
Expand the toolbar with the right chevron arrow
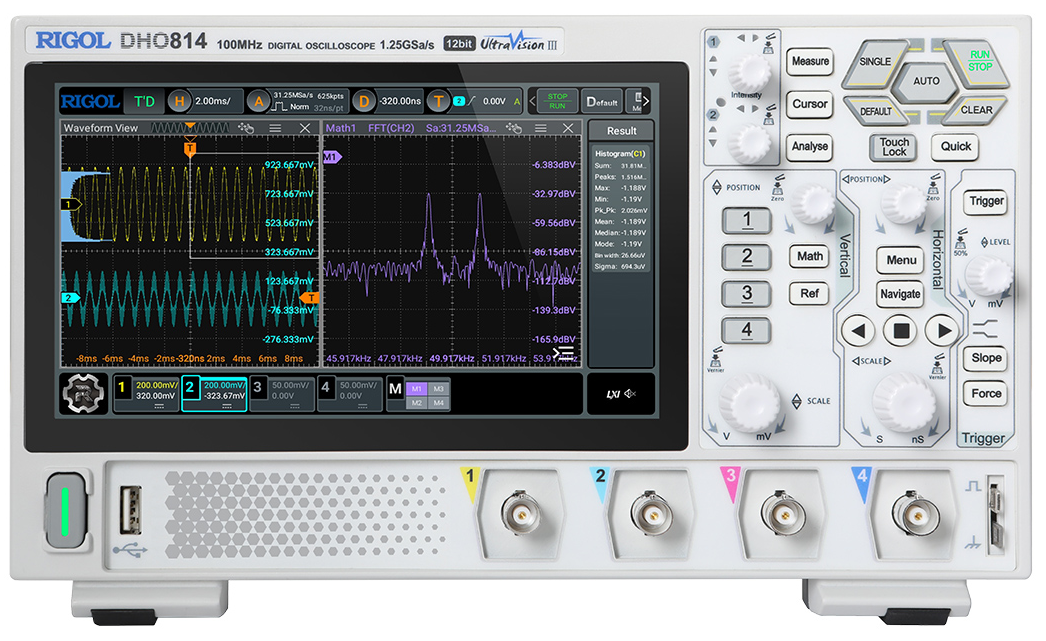(x=646, y=101)
